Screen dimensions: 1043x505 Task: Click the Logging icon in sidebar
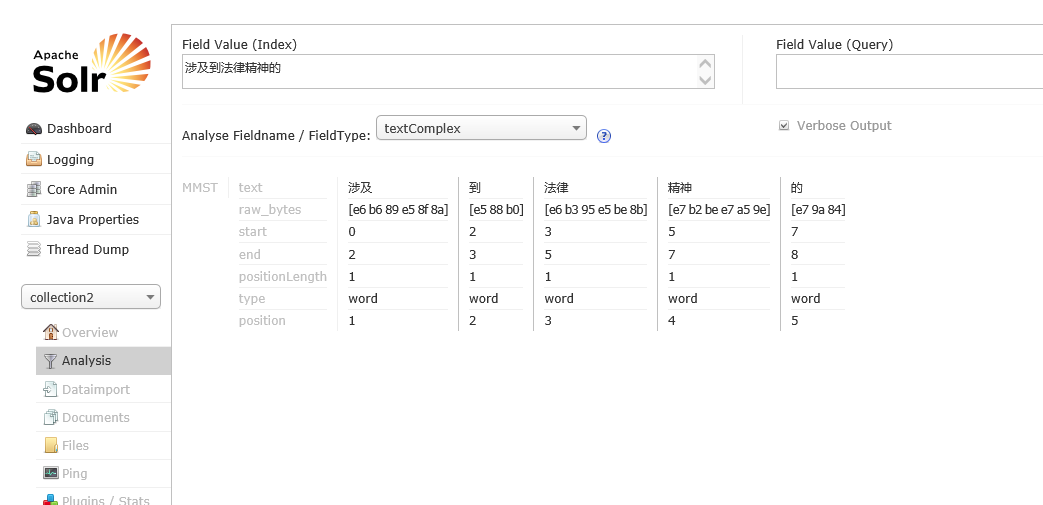click(x=33, y=160)
